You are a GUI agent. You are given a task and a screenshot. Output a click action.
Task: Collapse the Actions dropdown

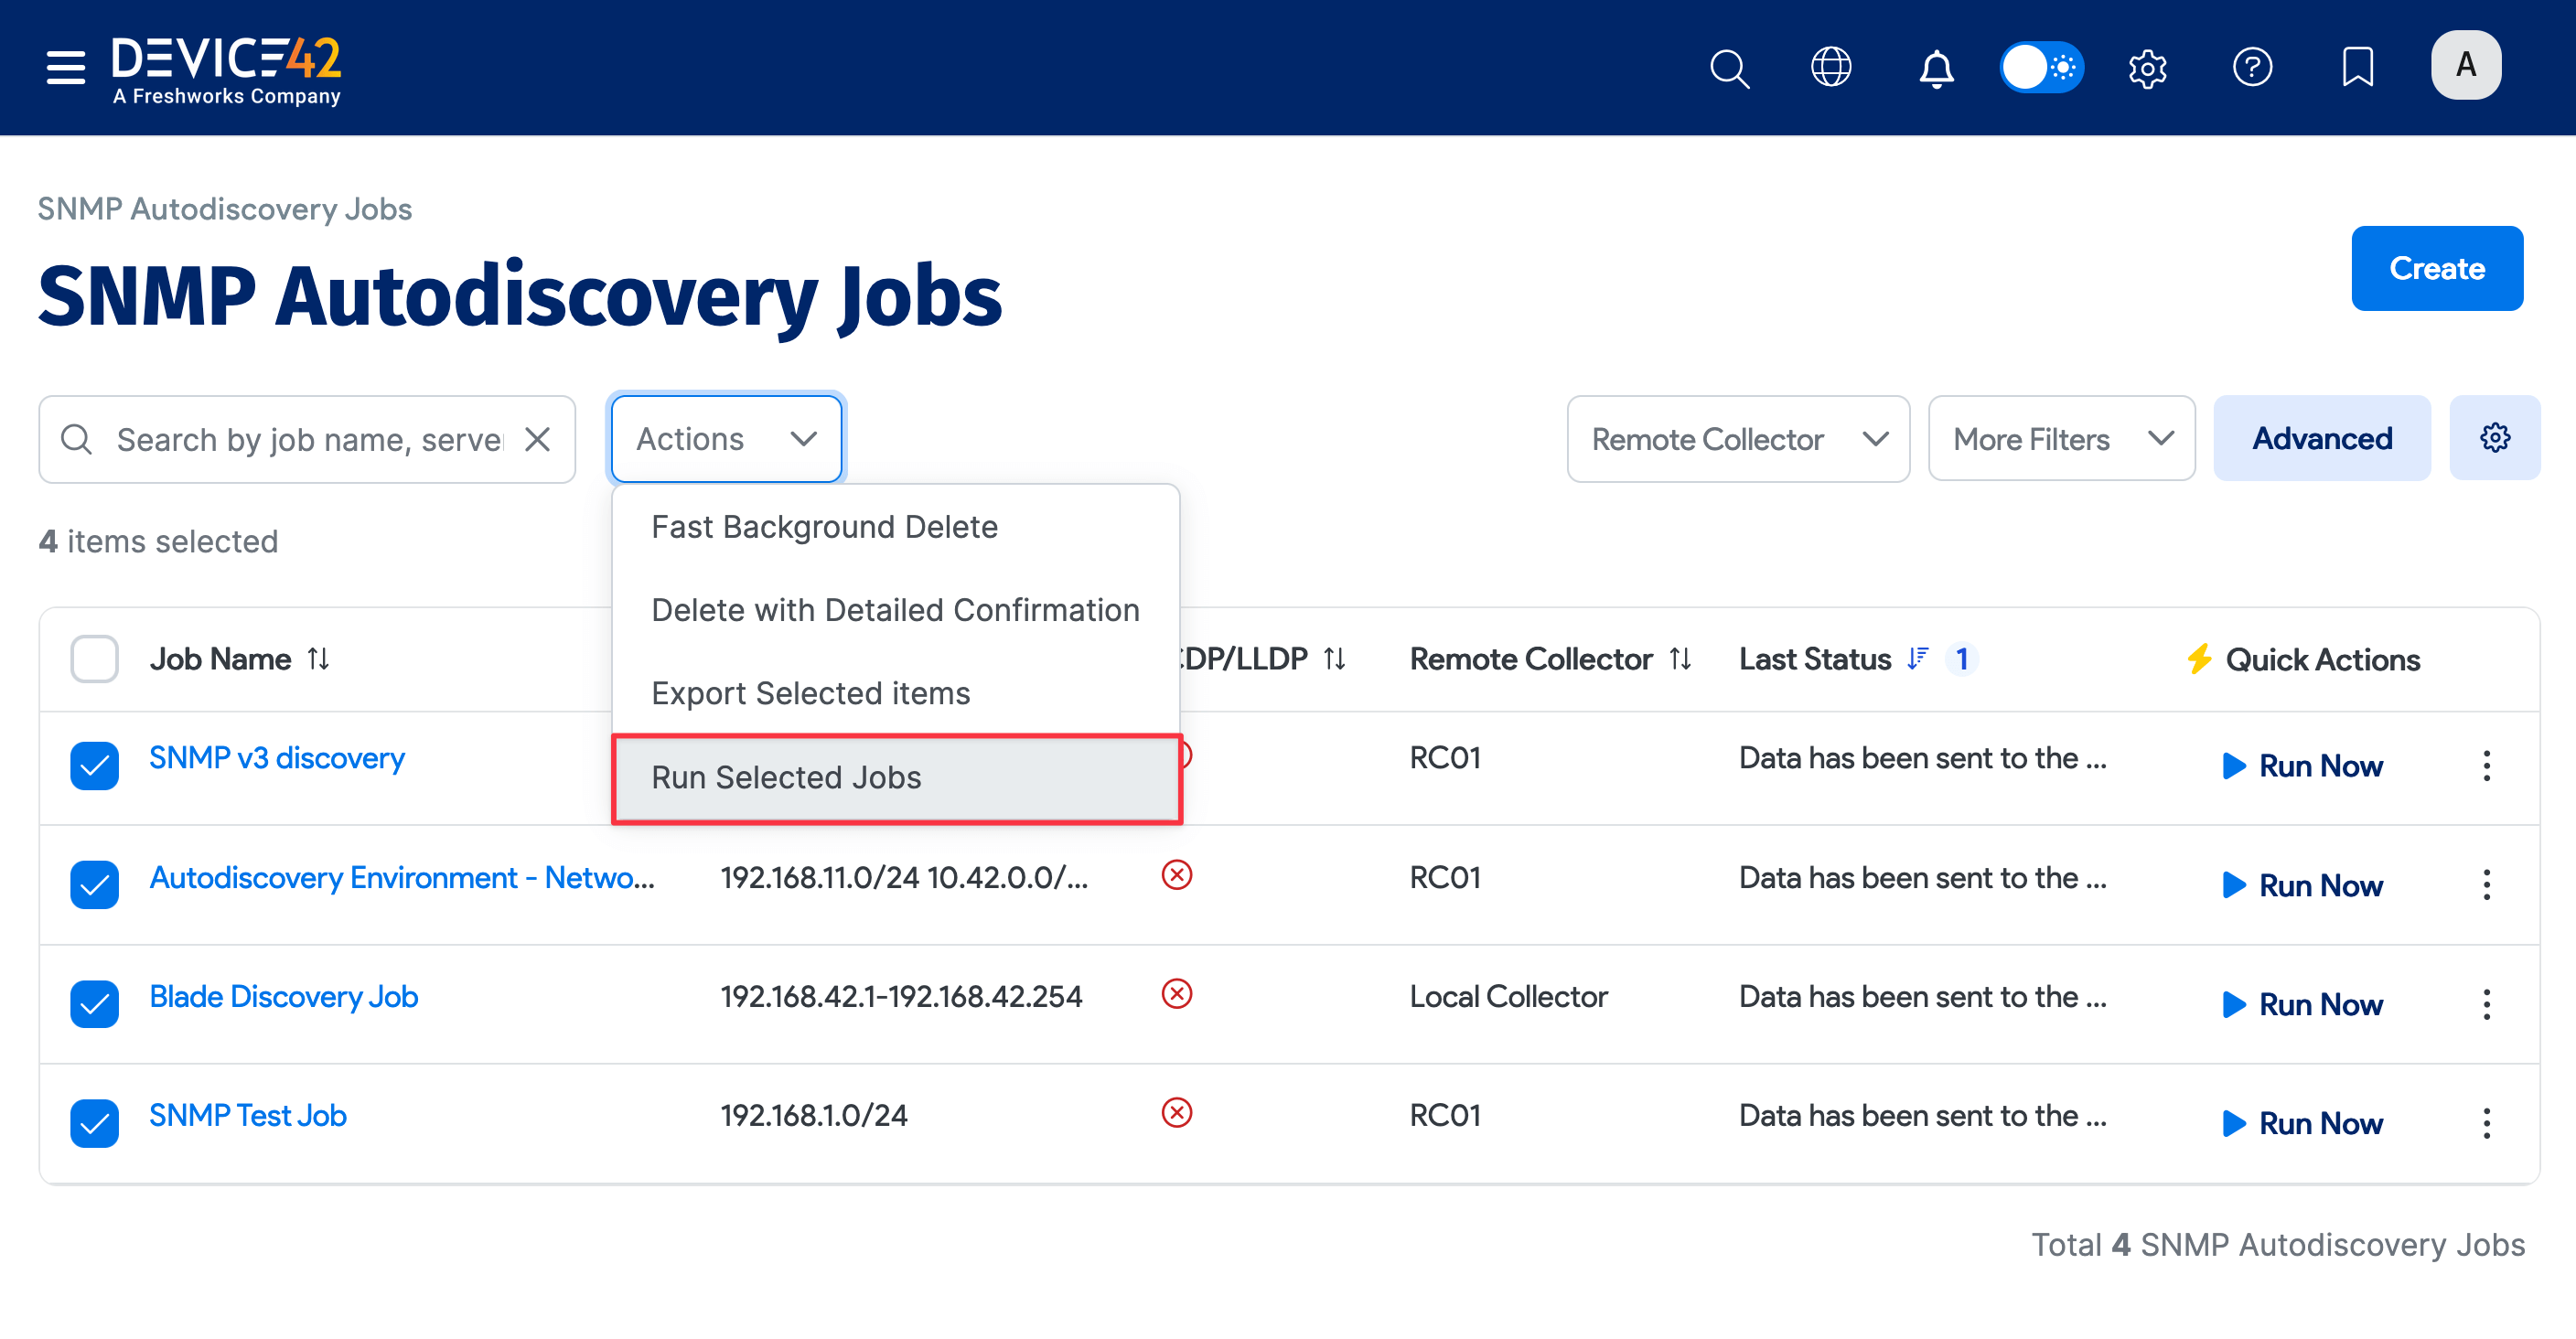[x=726, y=438]
